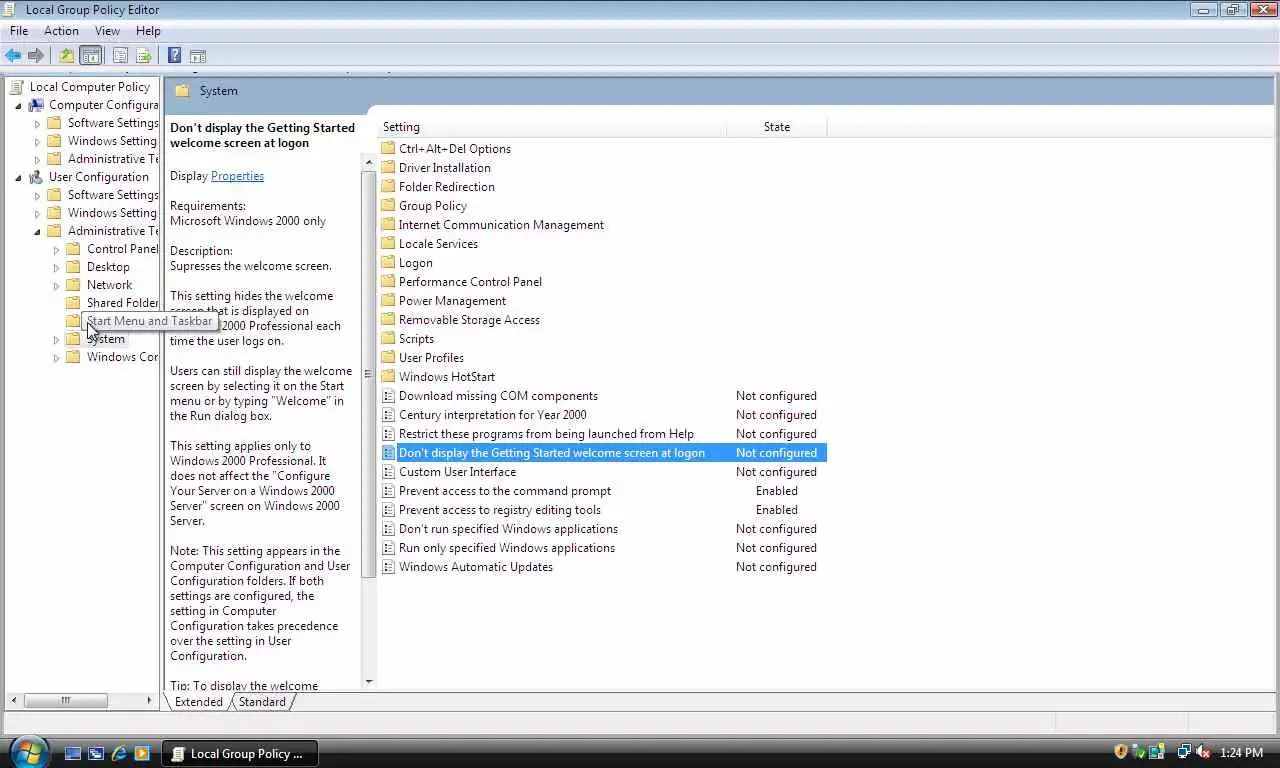Click the Back arrow toolbar icon
The image size is (1280, 768).
[13, 56]
